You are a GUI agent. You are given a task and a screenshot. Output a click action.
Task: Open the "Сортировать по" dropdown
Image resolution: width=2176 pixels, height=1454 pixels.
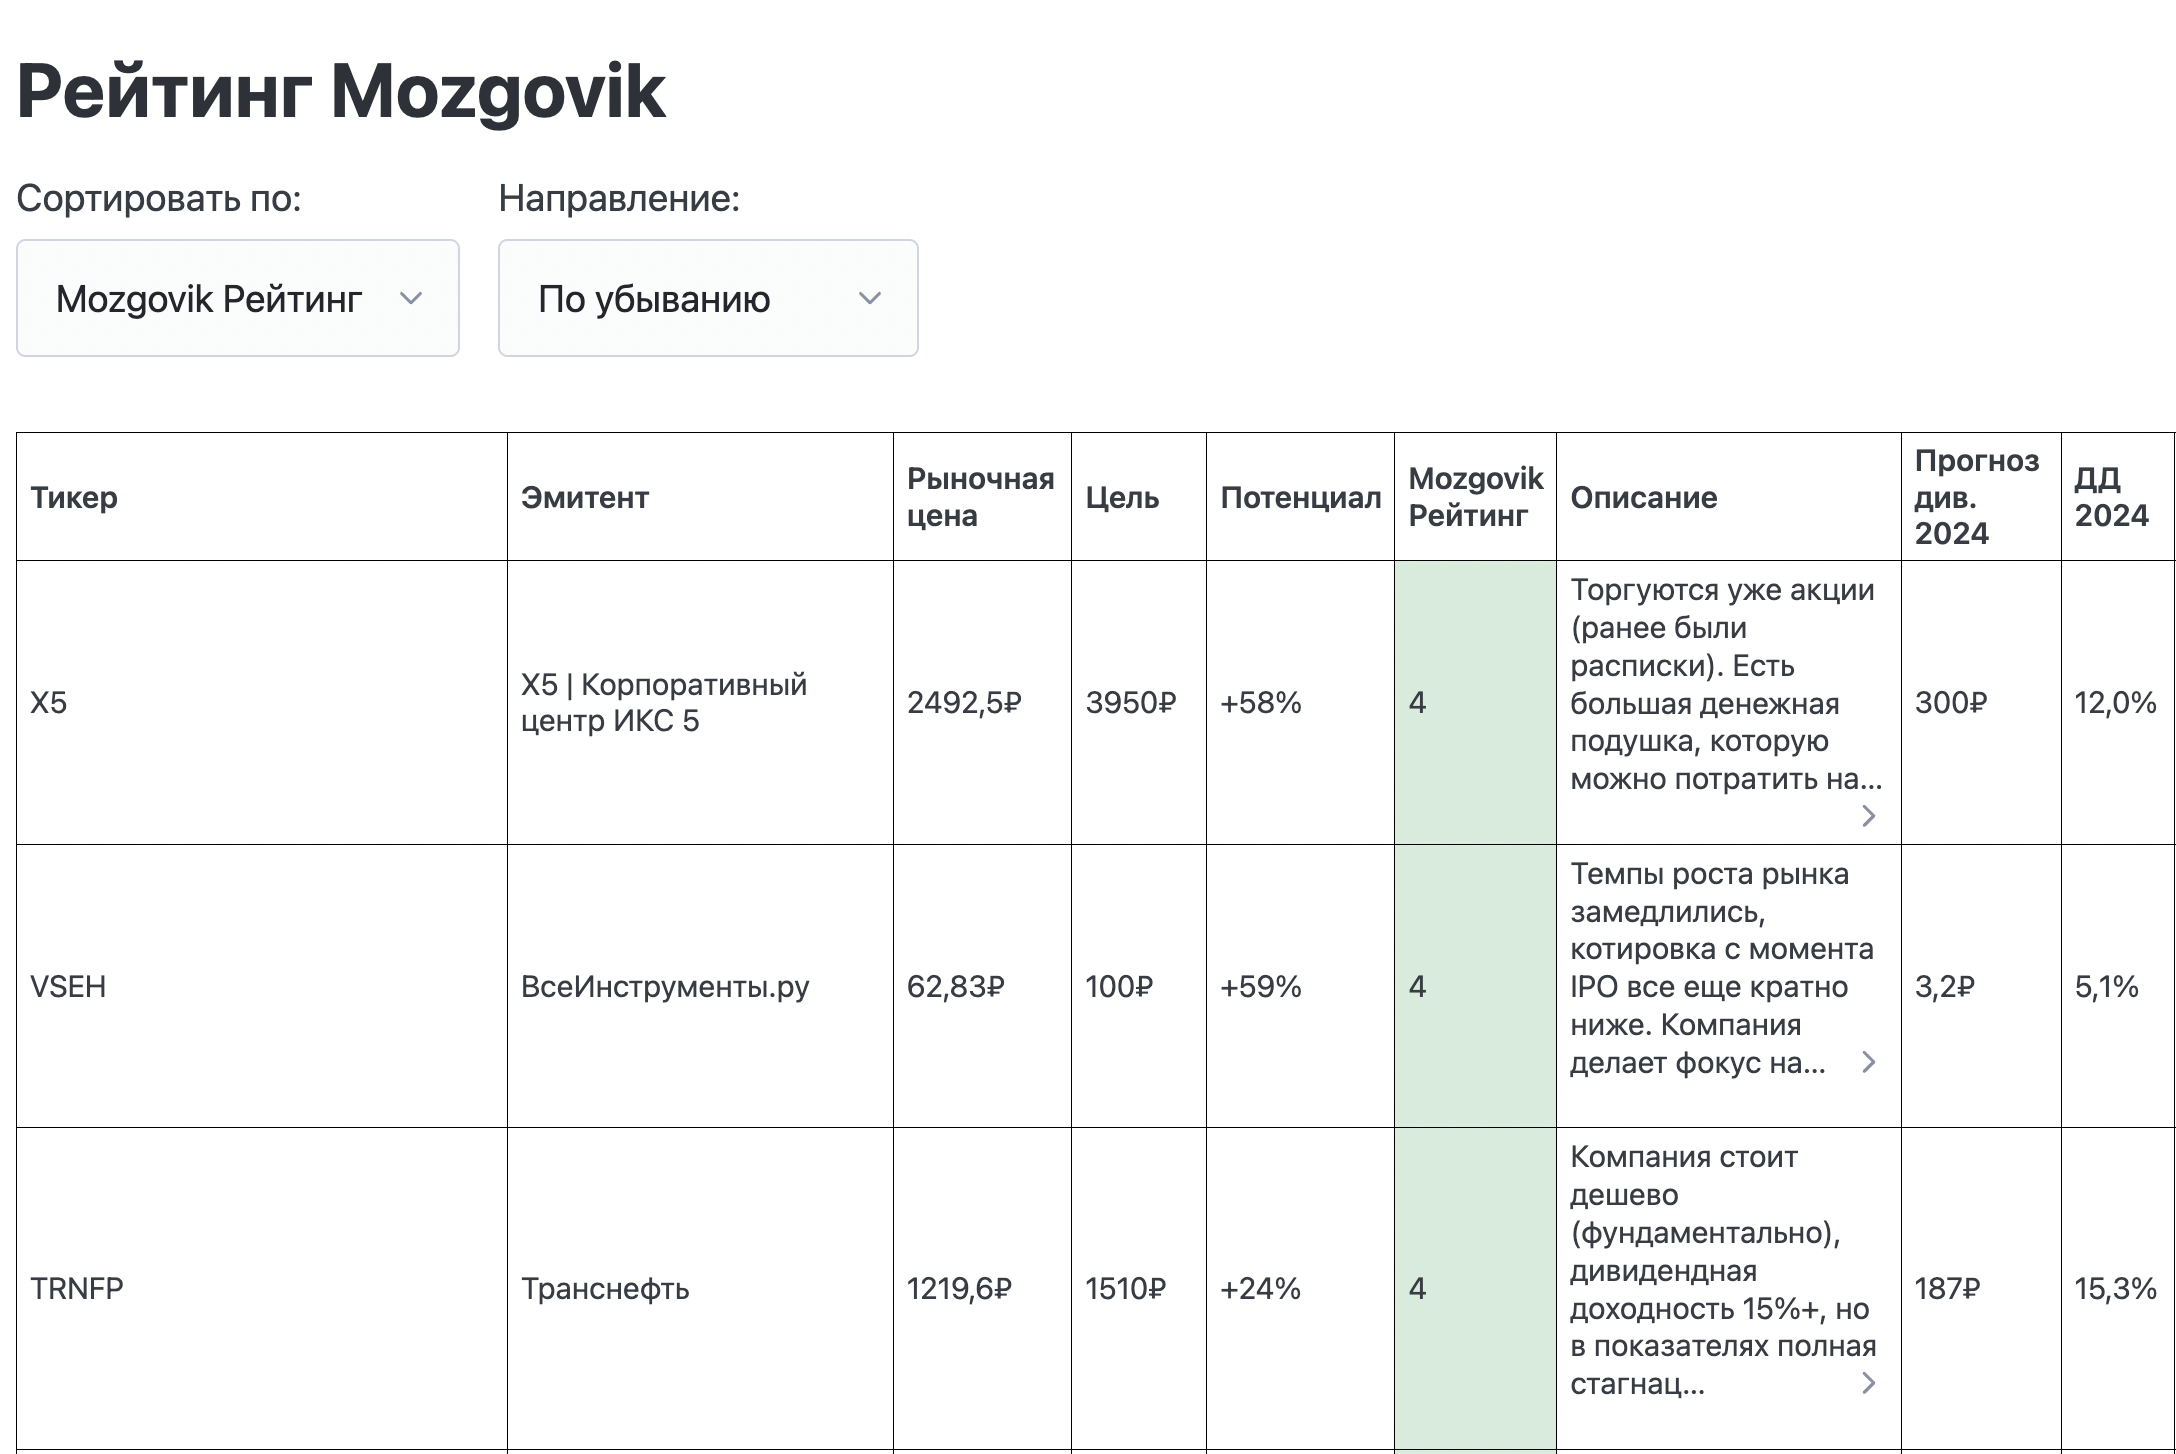pos(237,297)
